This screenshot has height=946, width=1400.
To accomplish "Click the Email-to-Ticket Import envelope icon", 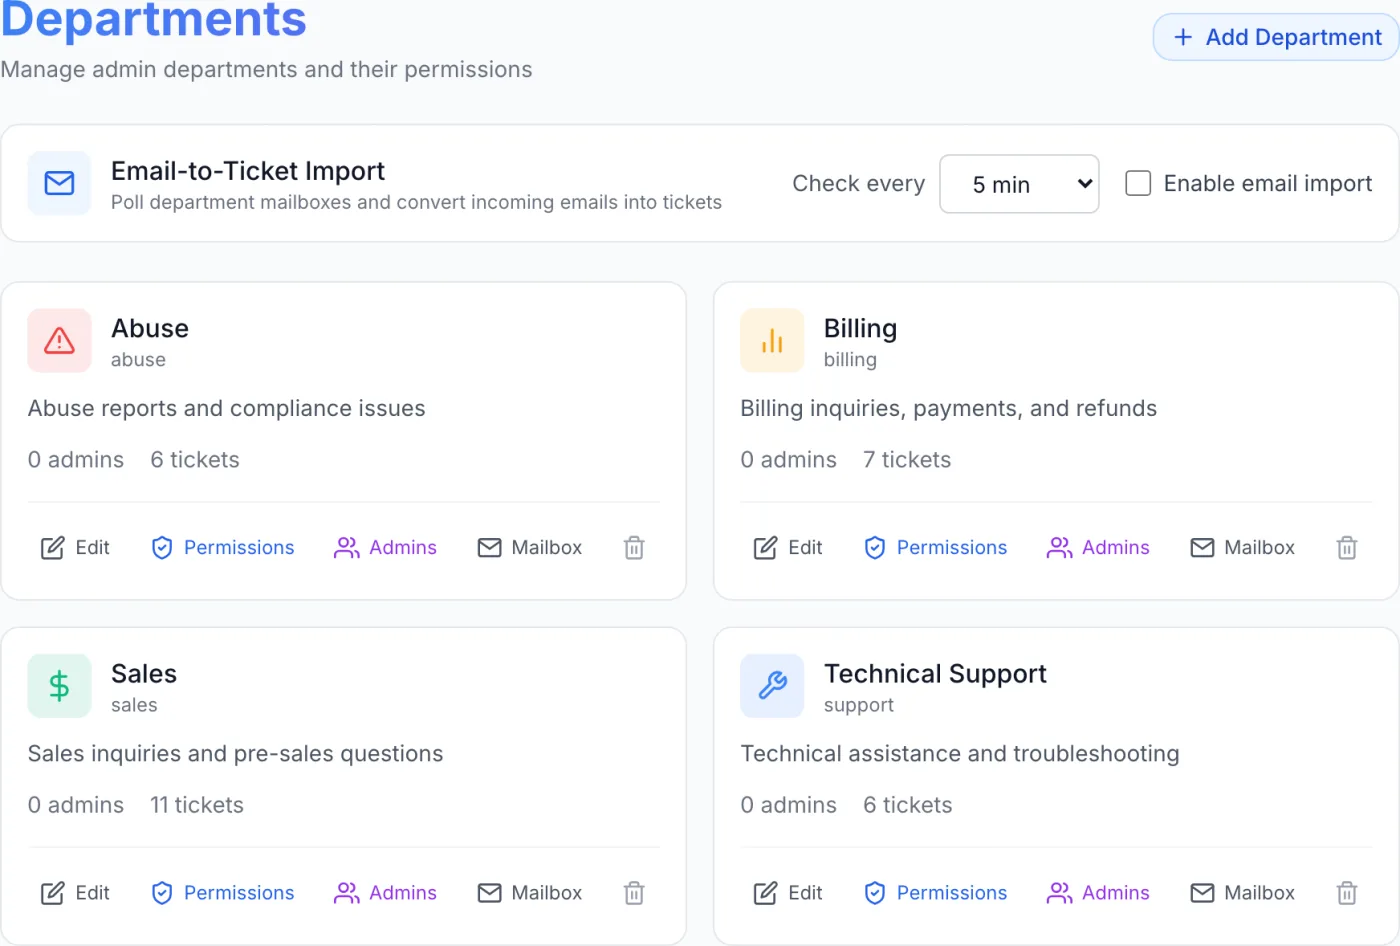I will pos(59,183).
